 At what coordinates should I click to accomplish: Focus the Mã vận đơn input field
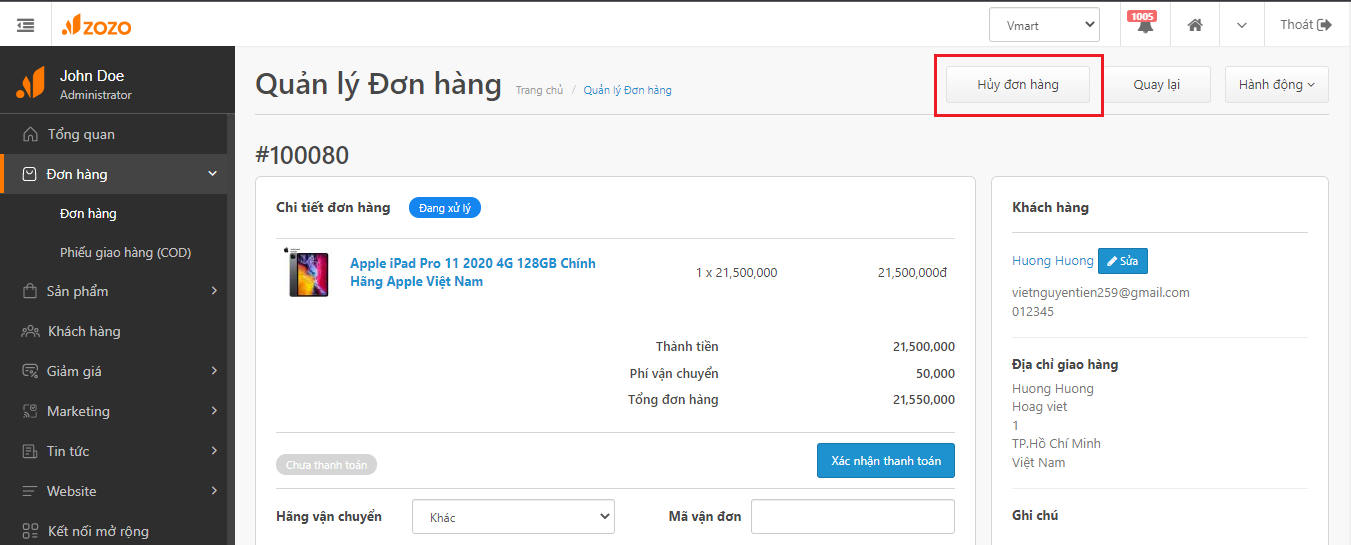coord(853,517)
